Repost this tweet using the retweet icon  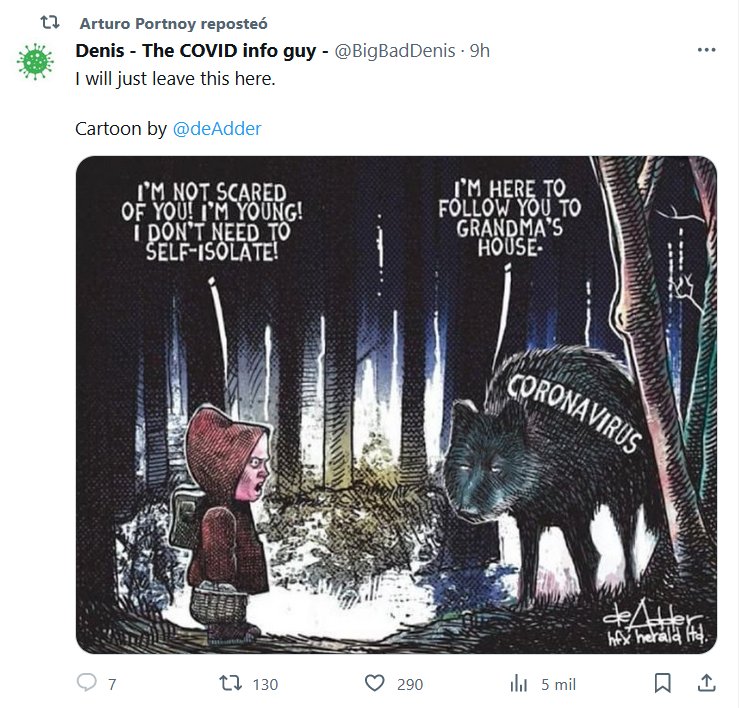click(230, 683)
